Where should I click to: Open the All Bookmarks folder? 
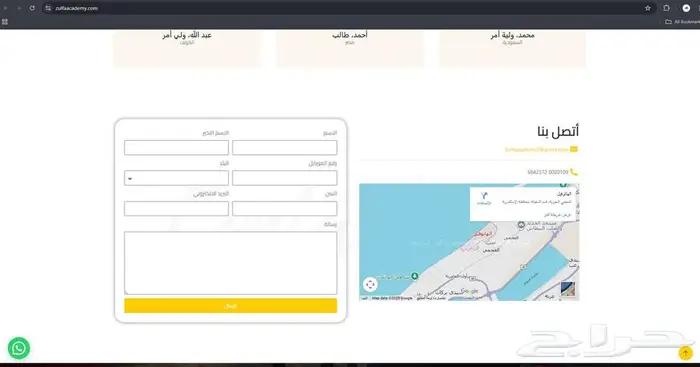[683, 21]
